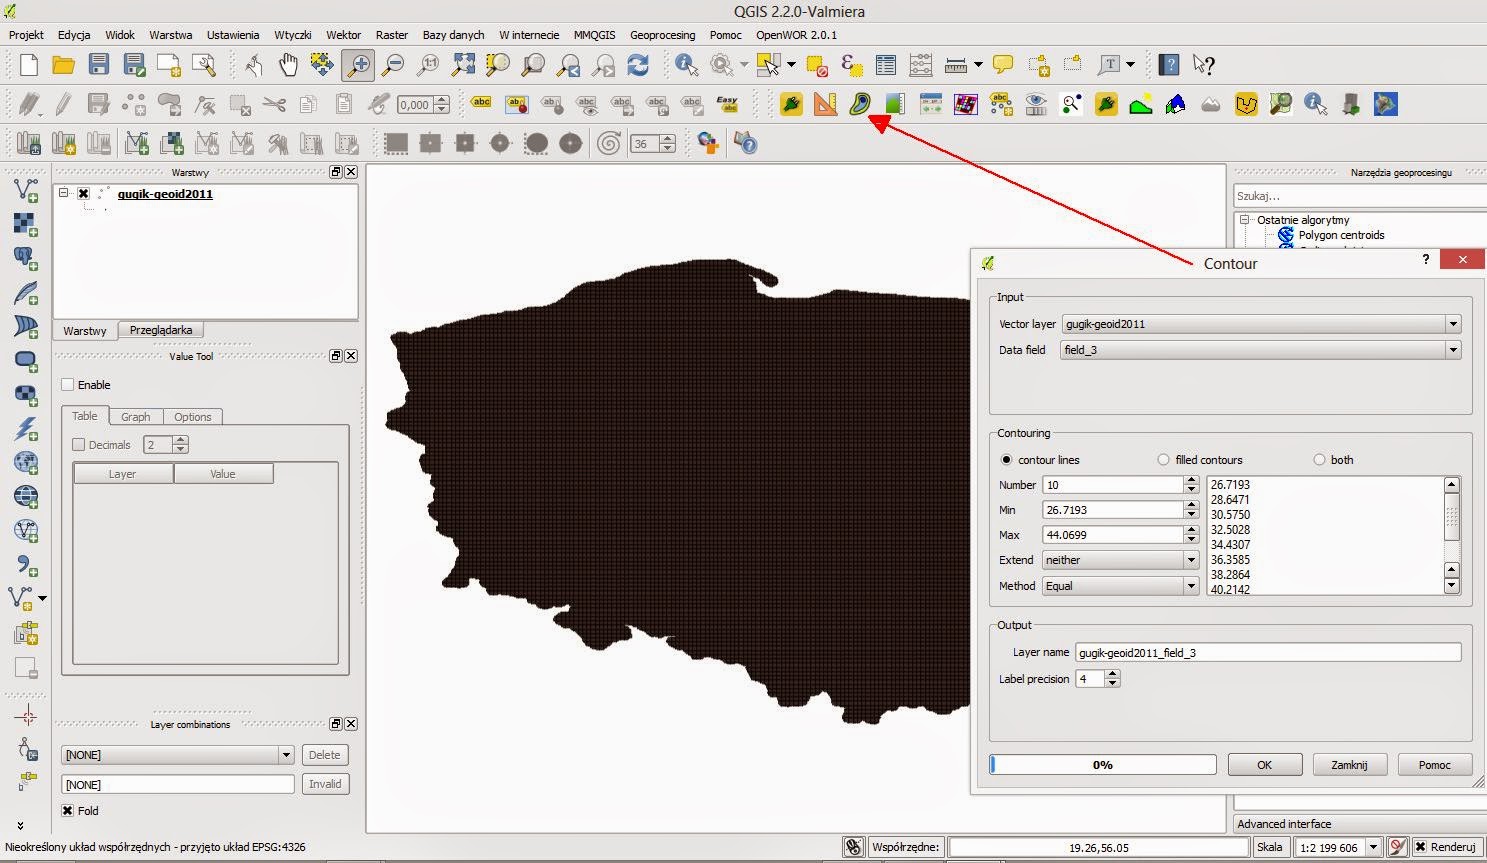Increase the Number spinbox value
This screenshot has height=863, width=1487.
[x=1191, y=480]
